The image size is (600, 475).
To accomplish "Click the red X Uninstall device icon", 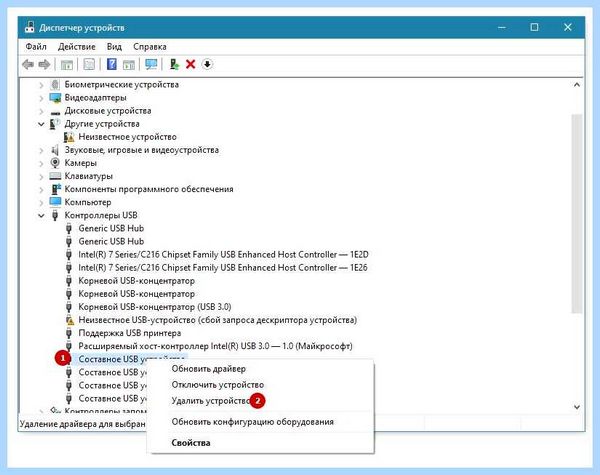I will [191, 64].
